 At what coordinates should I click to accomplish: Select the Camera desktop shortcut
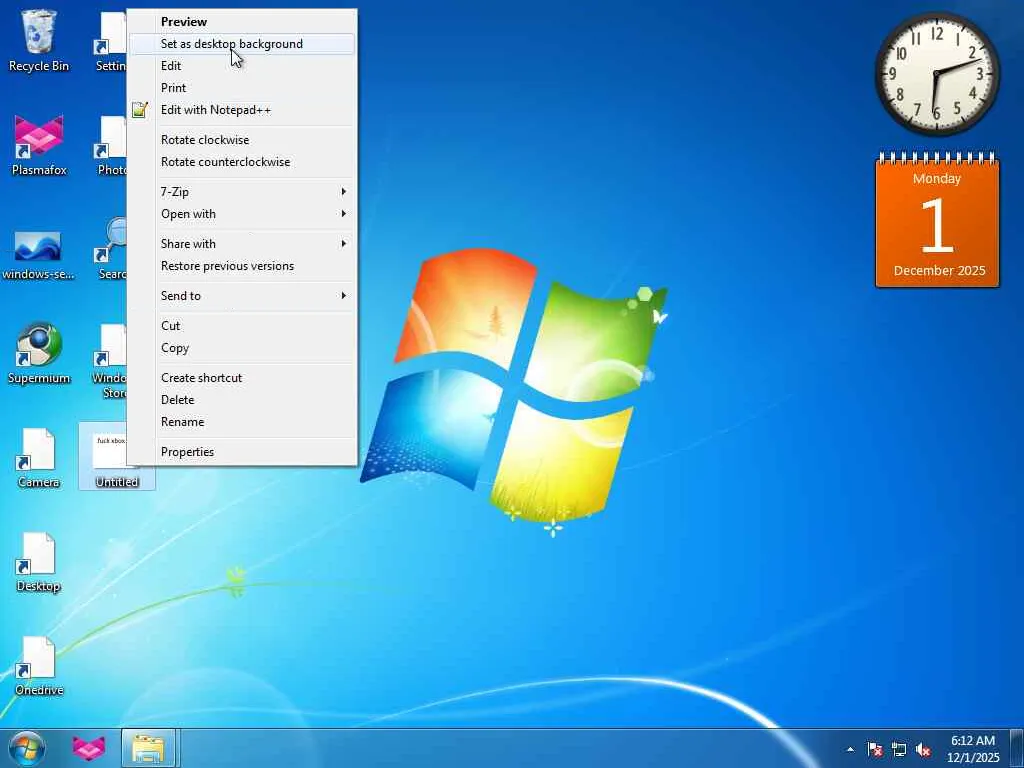39,458
